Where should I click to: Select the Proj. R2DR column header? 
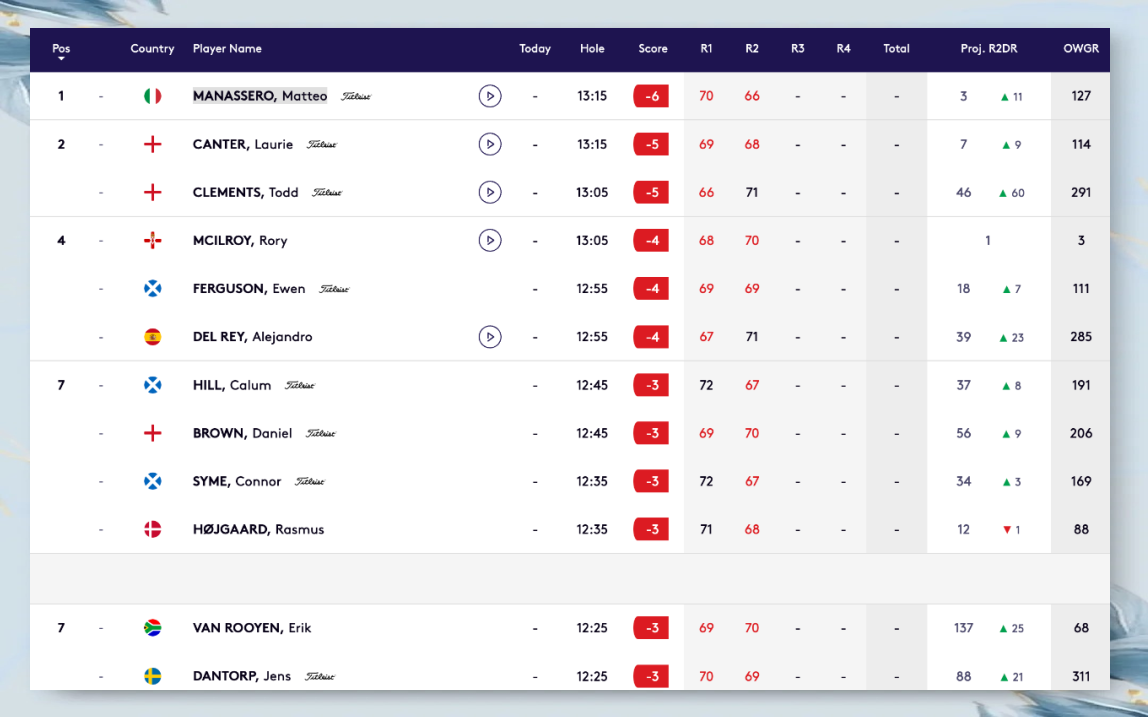[x=988, y=49]
